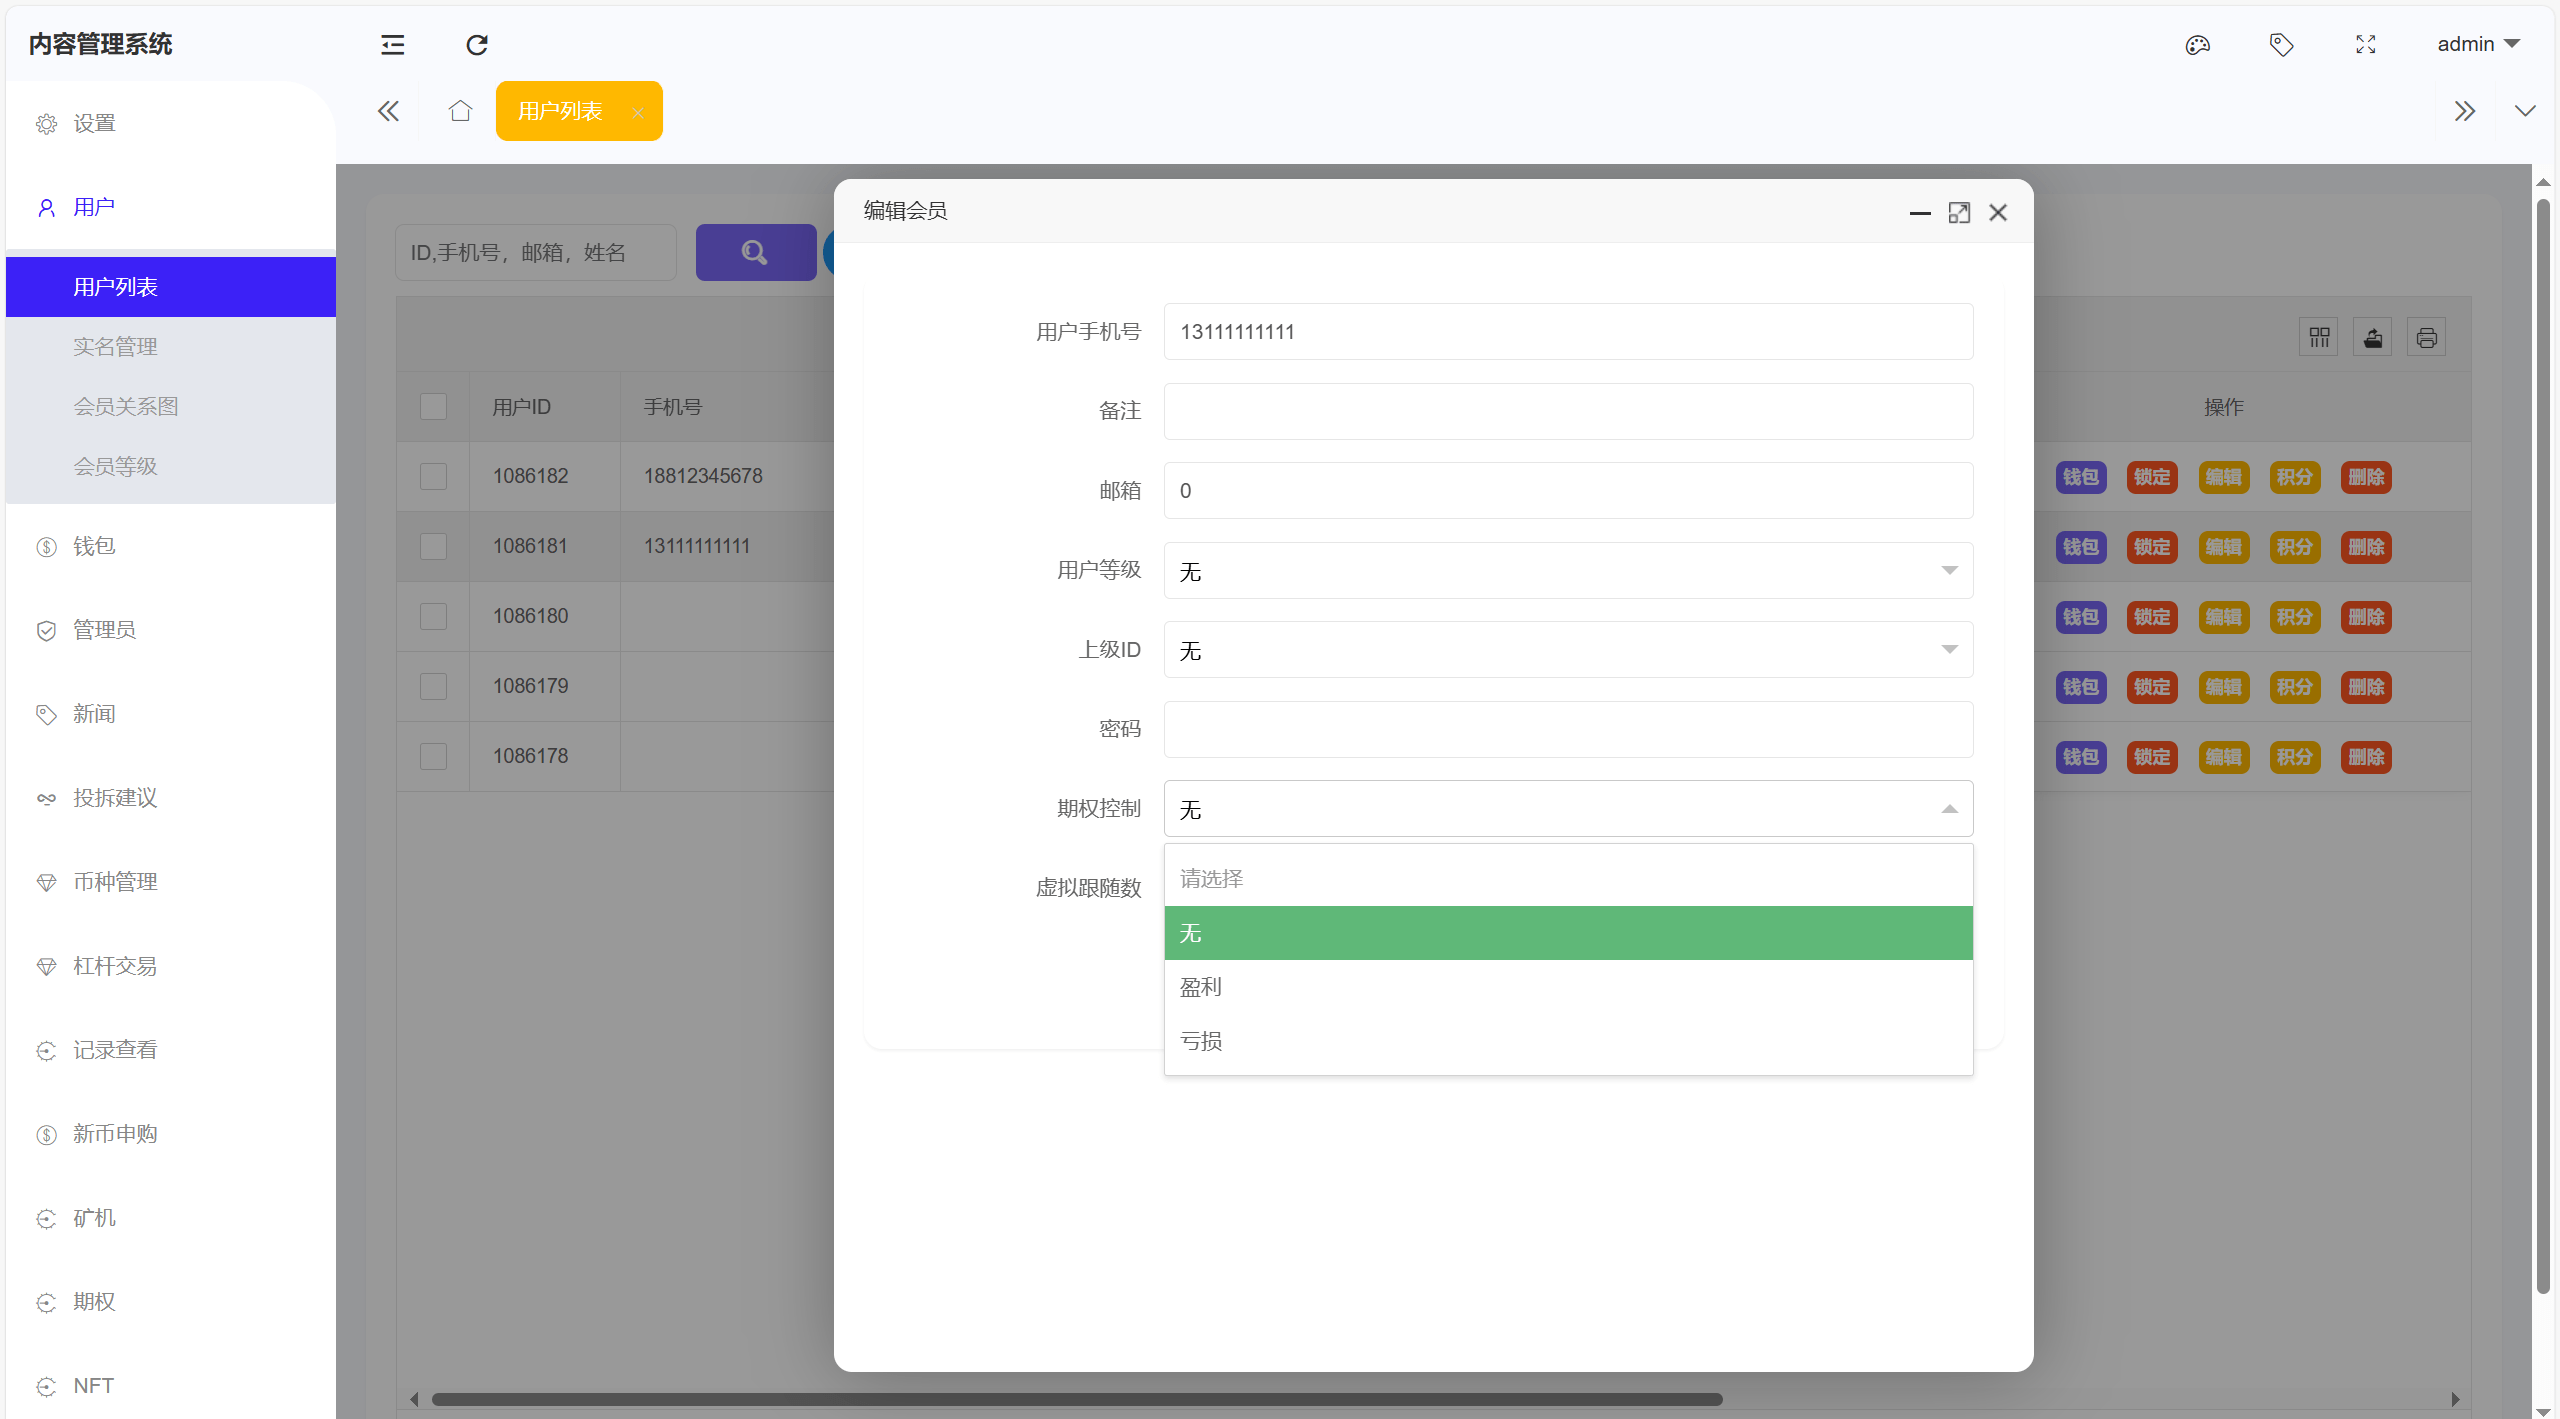Click the home breadcrumb icon

[x=459, y=111]
